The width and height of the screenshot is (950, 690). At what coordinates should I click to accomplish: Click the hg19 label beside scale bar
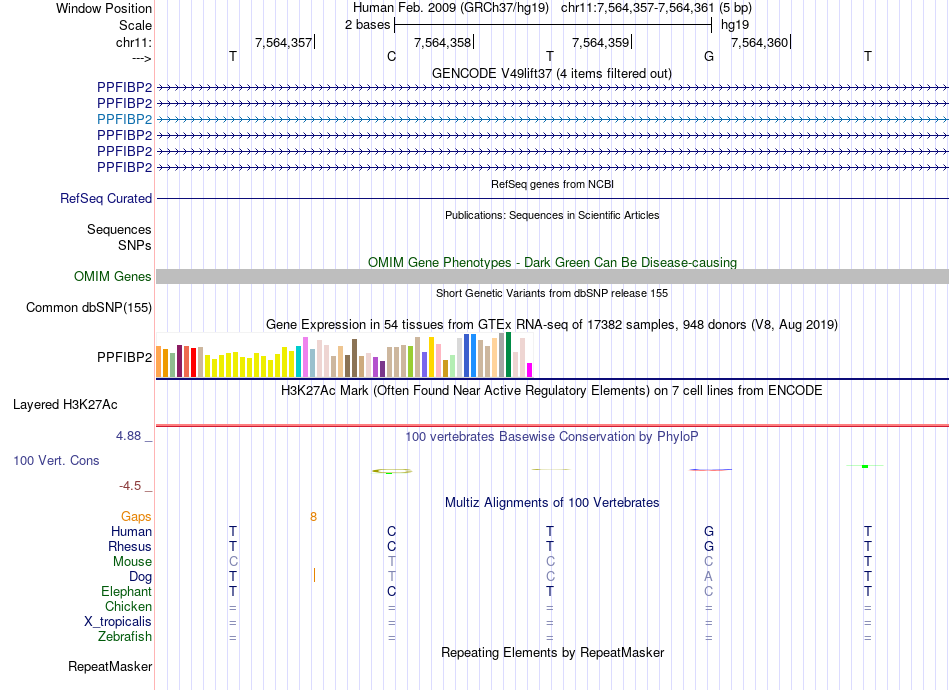(x=735, y=25)
